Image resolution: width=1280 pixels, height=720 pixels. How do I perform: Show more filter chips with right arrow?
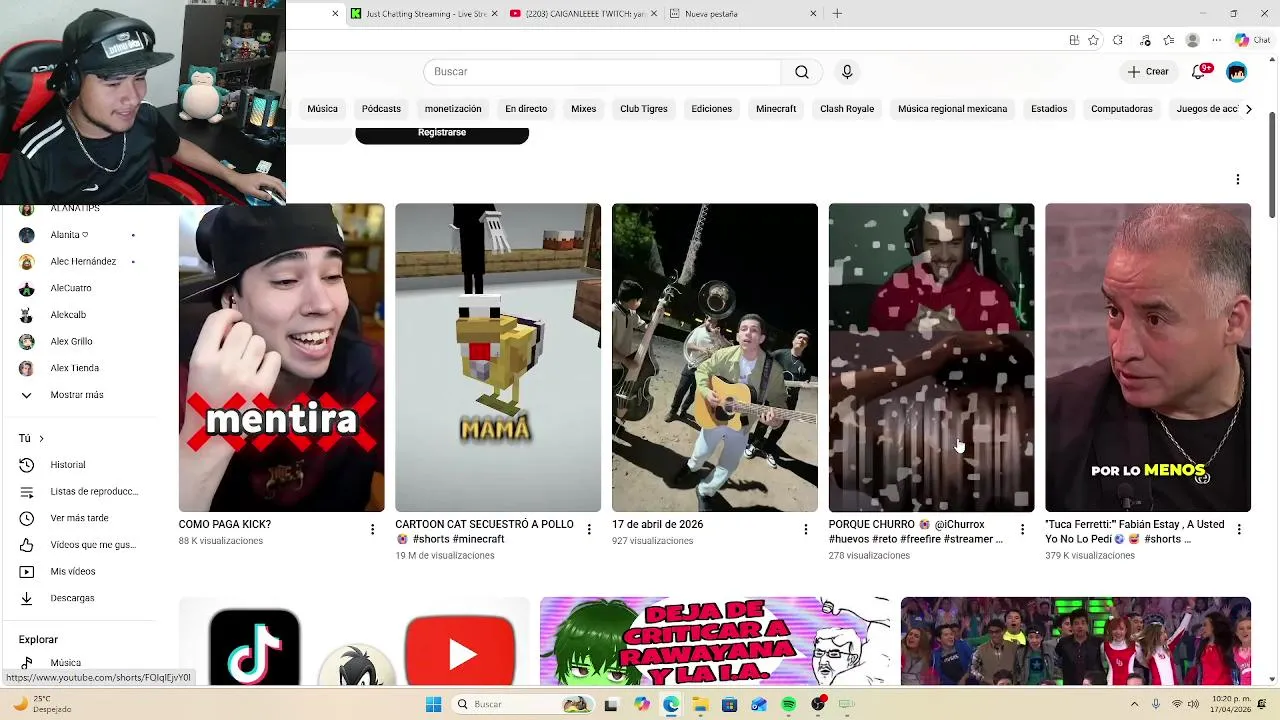click(x=1248, y=109)
